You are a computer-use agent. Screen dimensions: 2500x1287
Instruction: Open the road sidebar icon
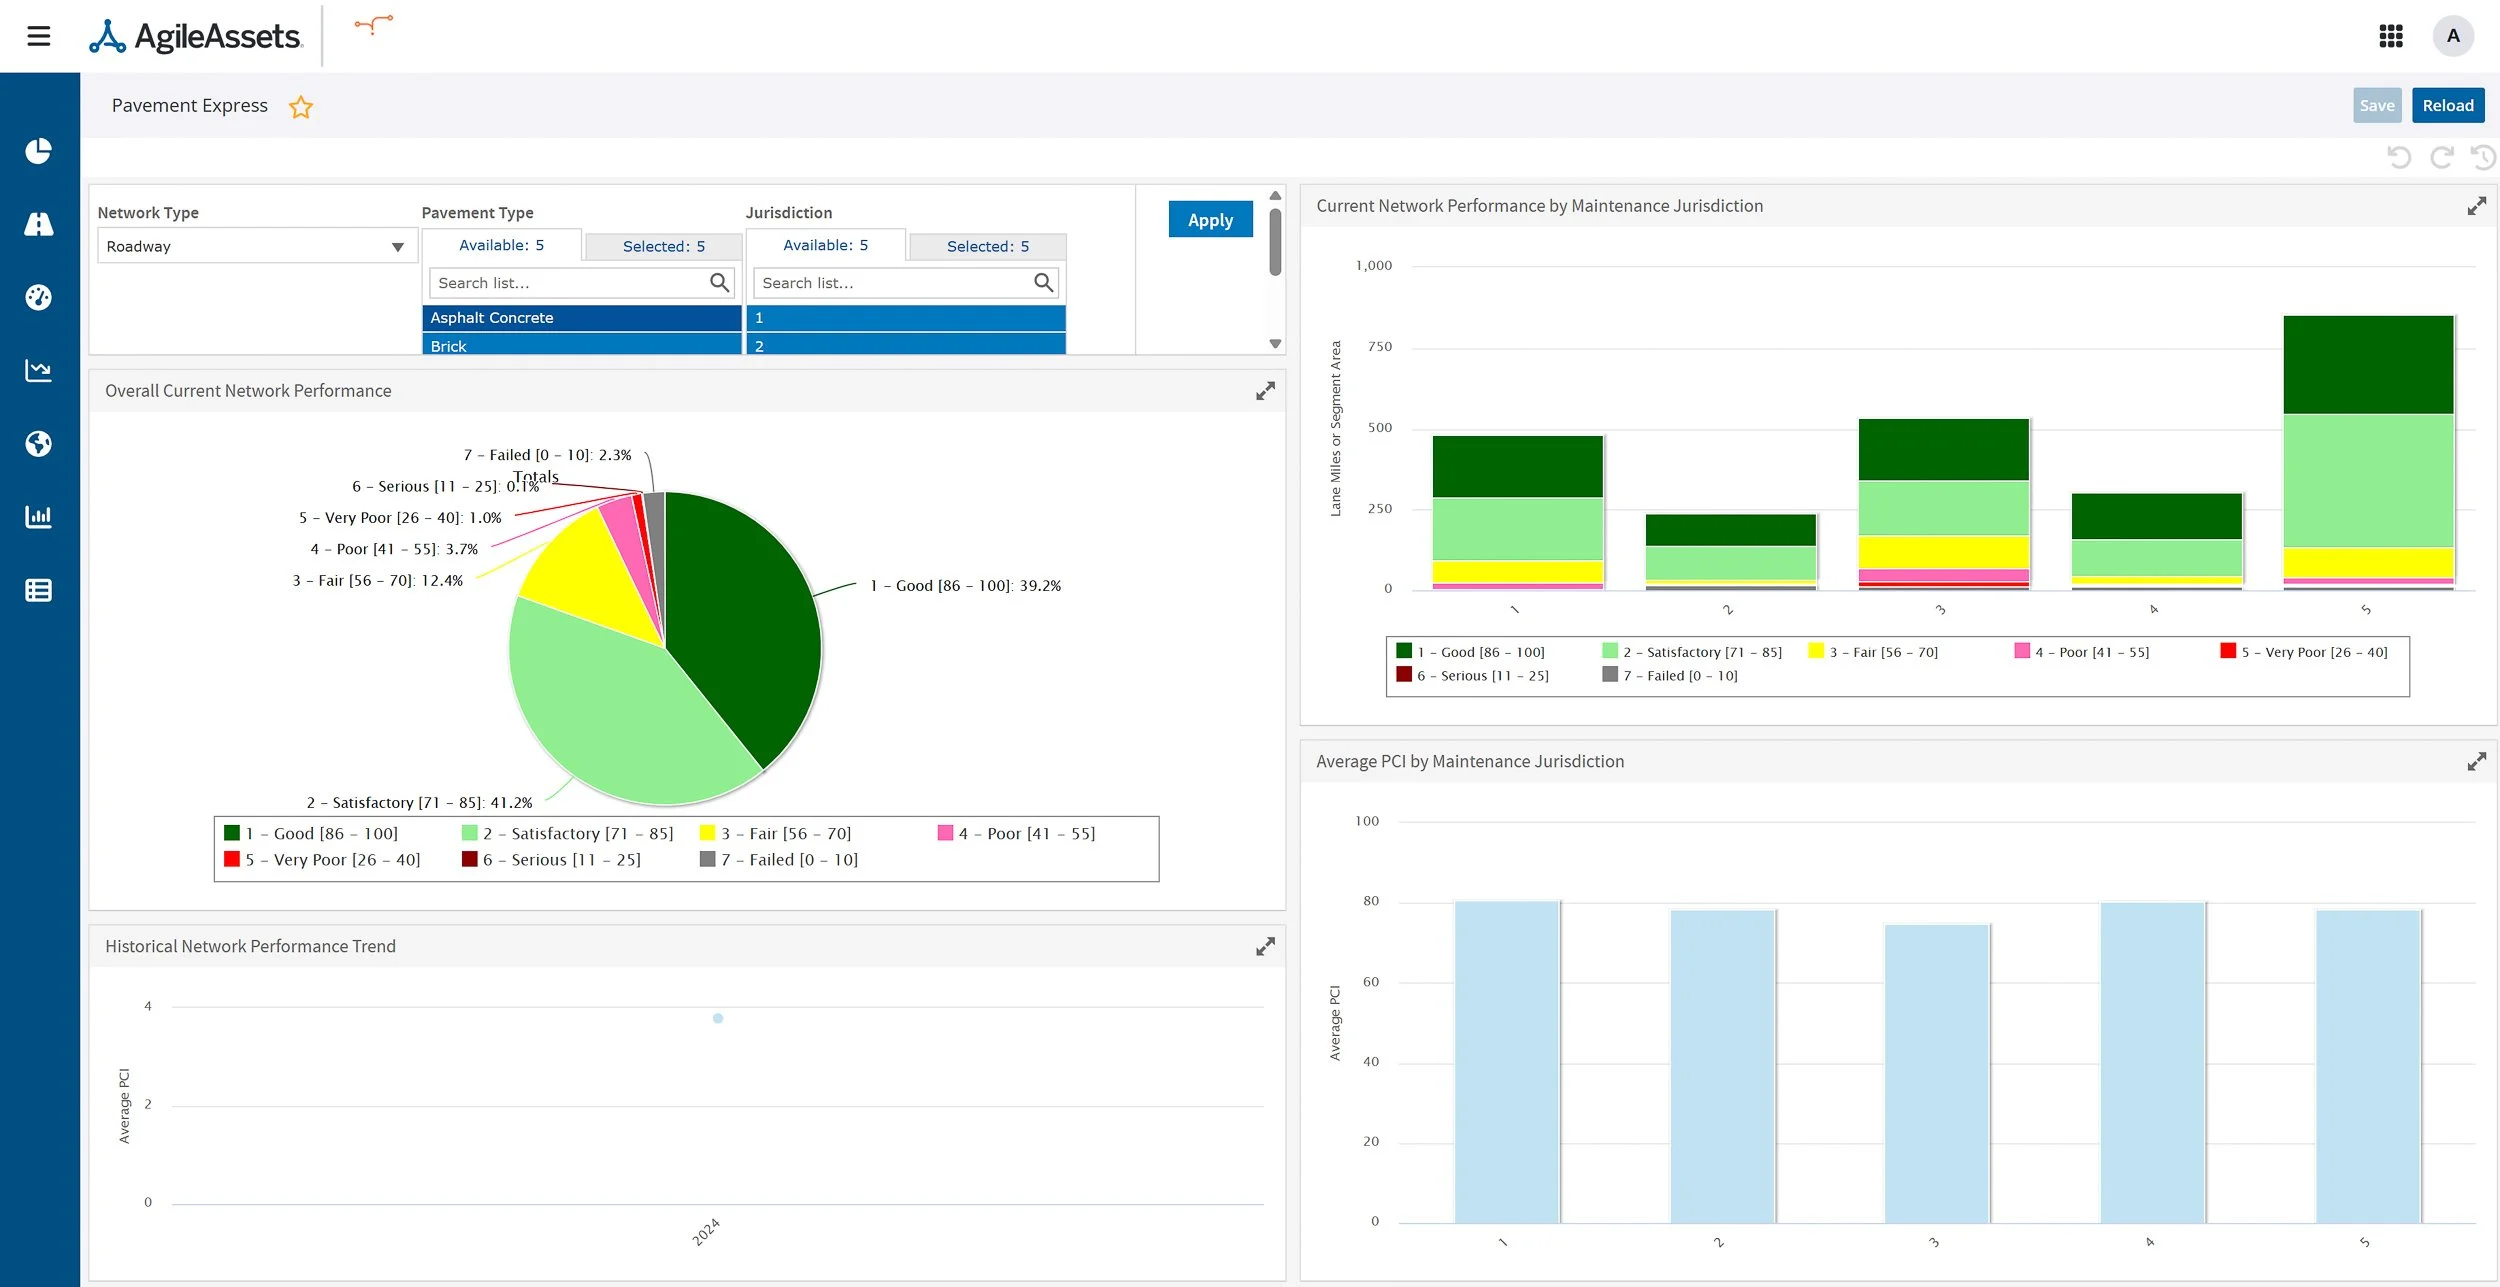click(38, 224)
